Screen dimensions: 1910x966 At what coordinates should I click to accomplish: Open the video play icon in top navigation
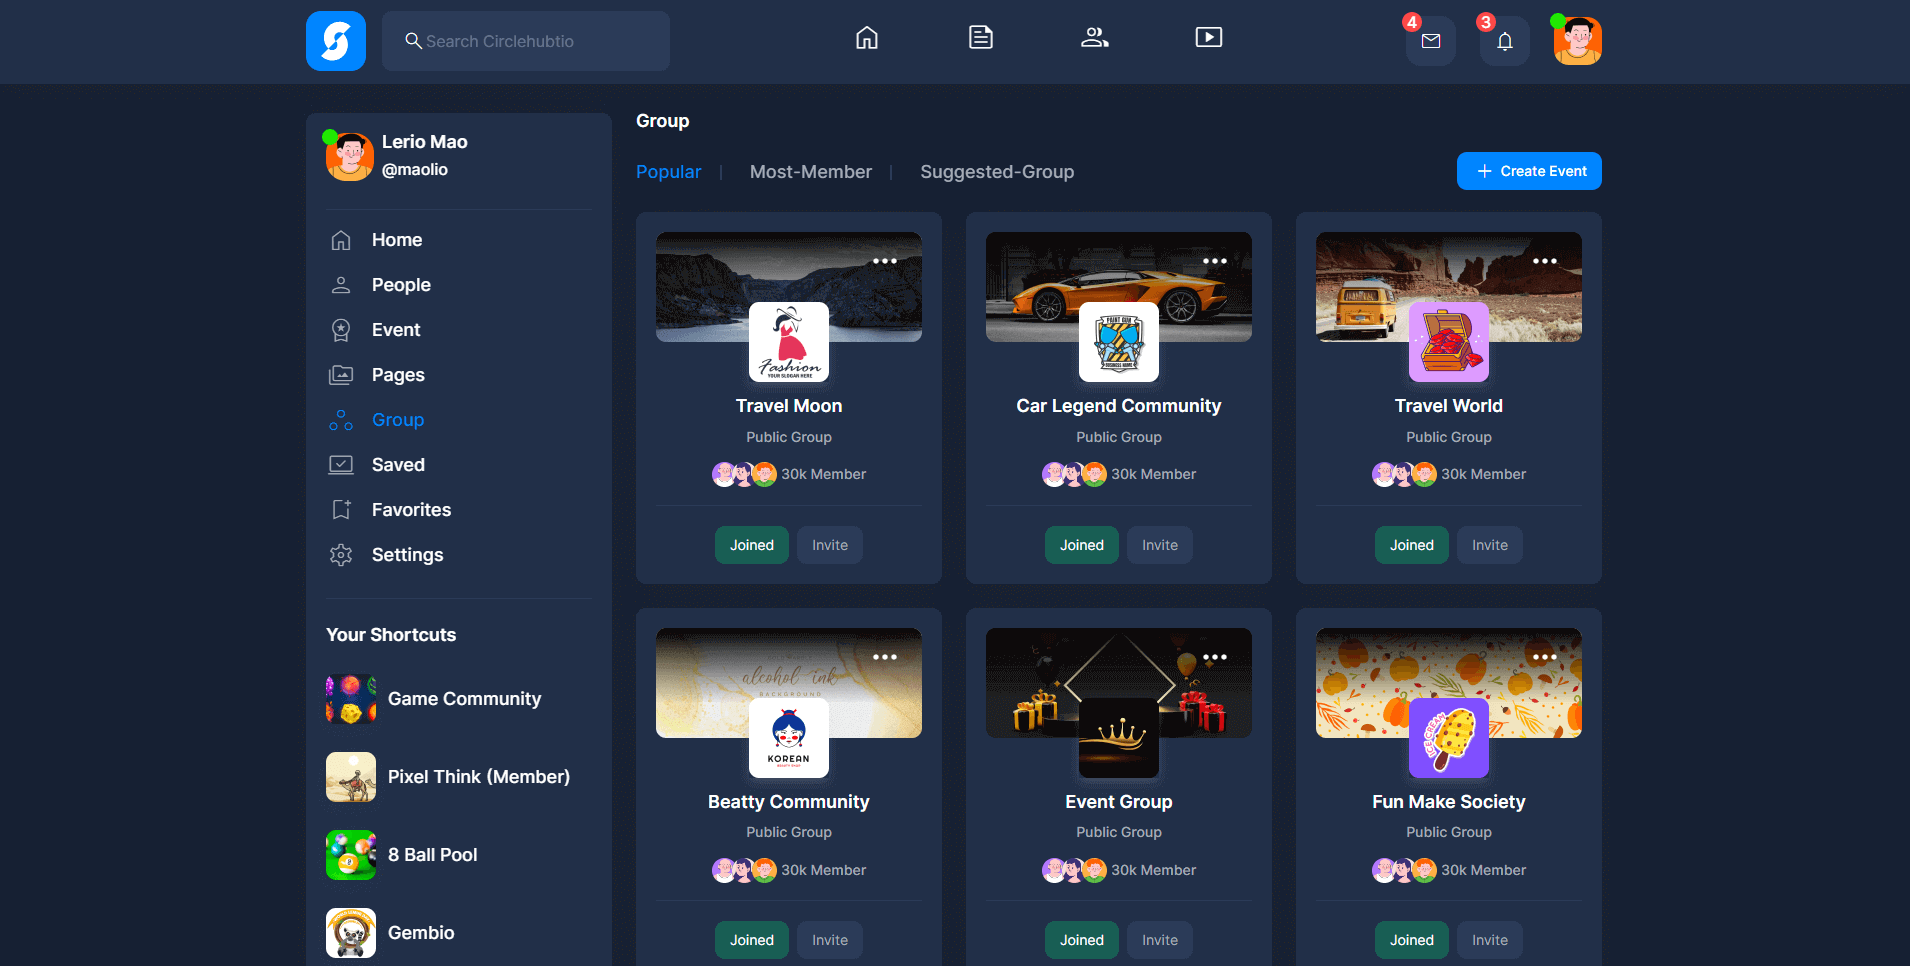pyautogui.click(x=1209, y=38)
